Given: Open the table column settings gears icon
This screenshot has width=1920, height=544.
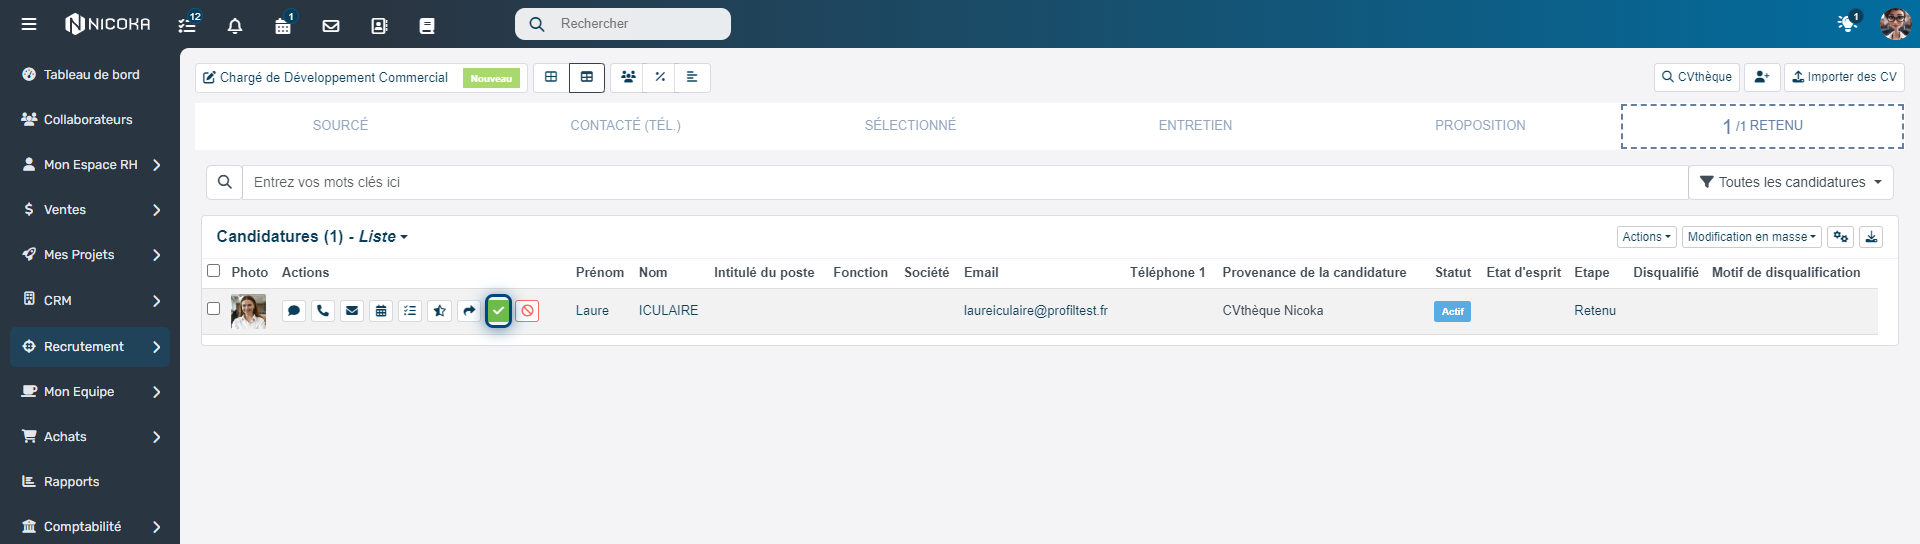Looking at the screenshot, I should (x=1840, y=237).
